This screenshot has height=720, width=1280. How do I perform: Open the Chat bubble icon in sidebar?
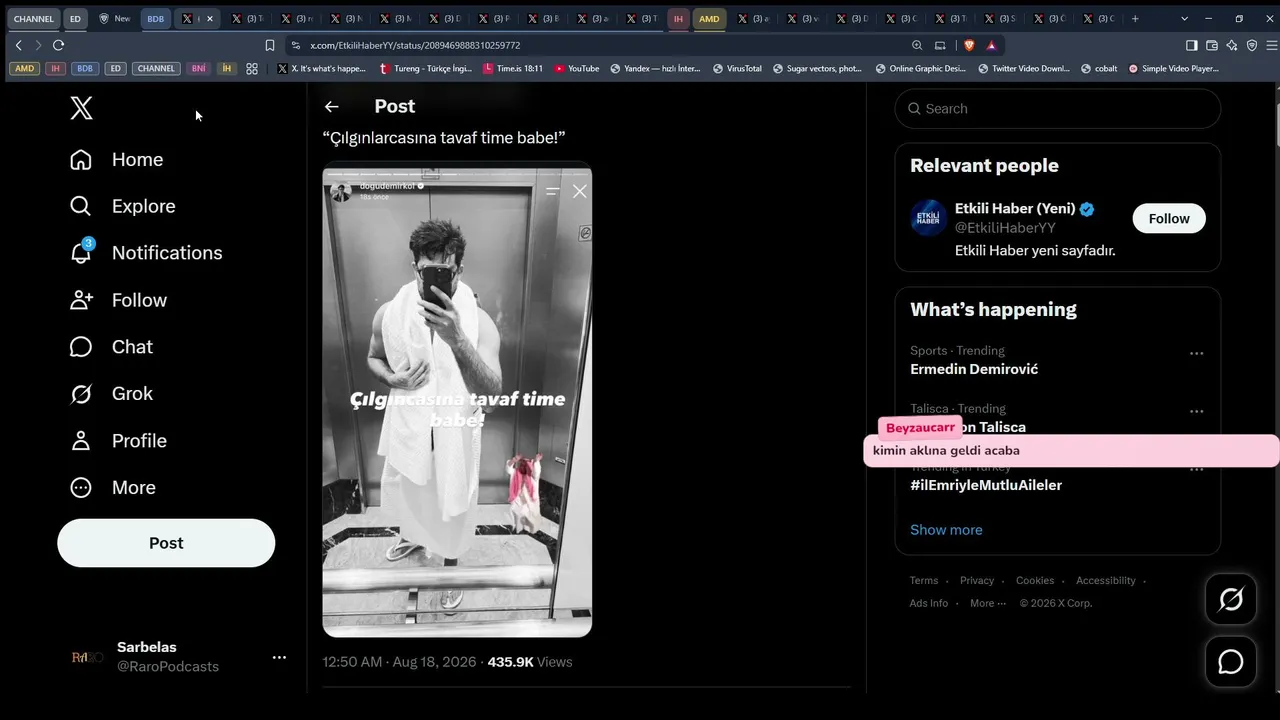click(81, 347)
